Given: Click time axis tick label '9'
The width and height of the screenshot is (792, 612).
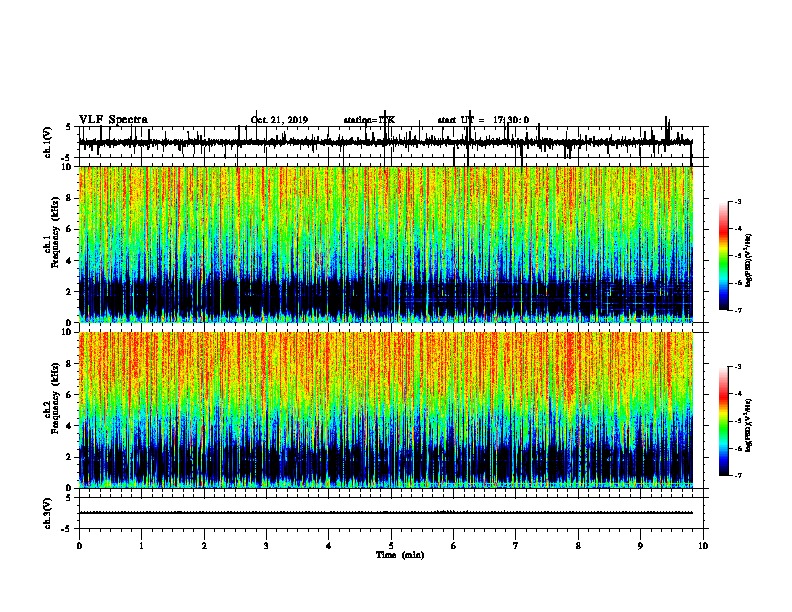Looking at the screenshot, I should pyautogui.click(x=641, y=546).
